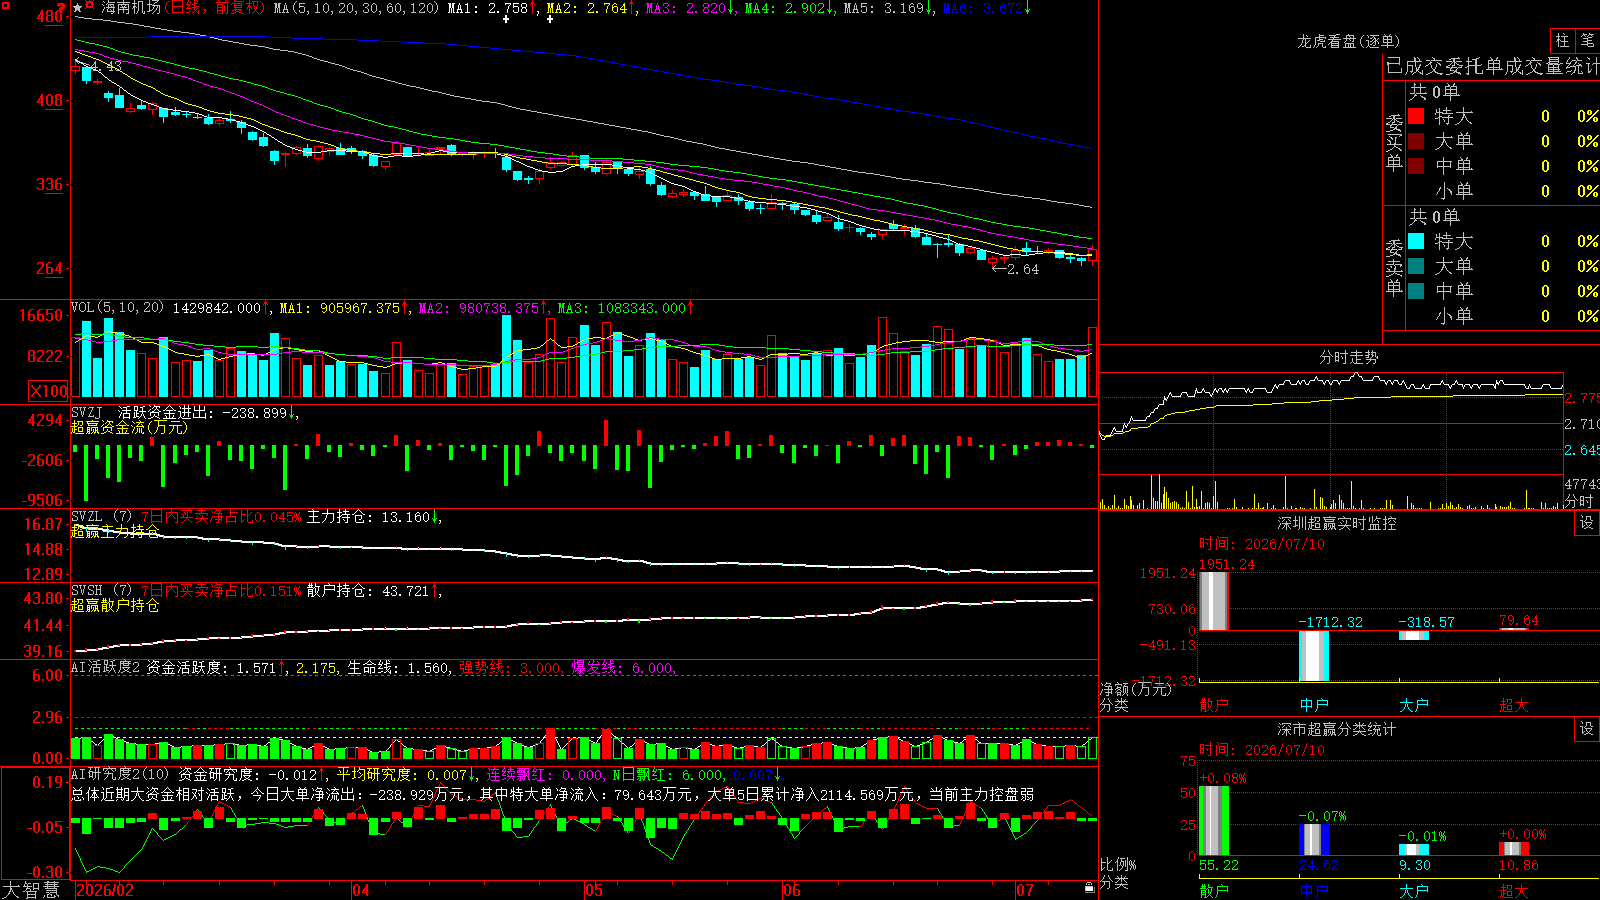
Task: Click the teal 中单 sell-order swatch
Action: 1416,291
